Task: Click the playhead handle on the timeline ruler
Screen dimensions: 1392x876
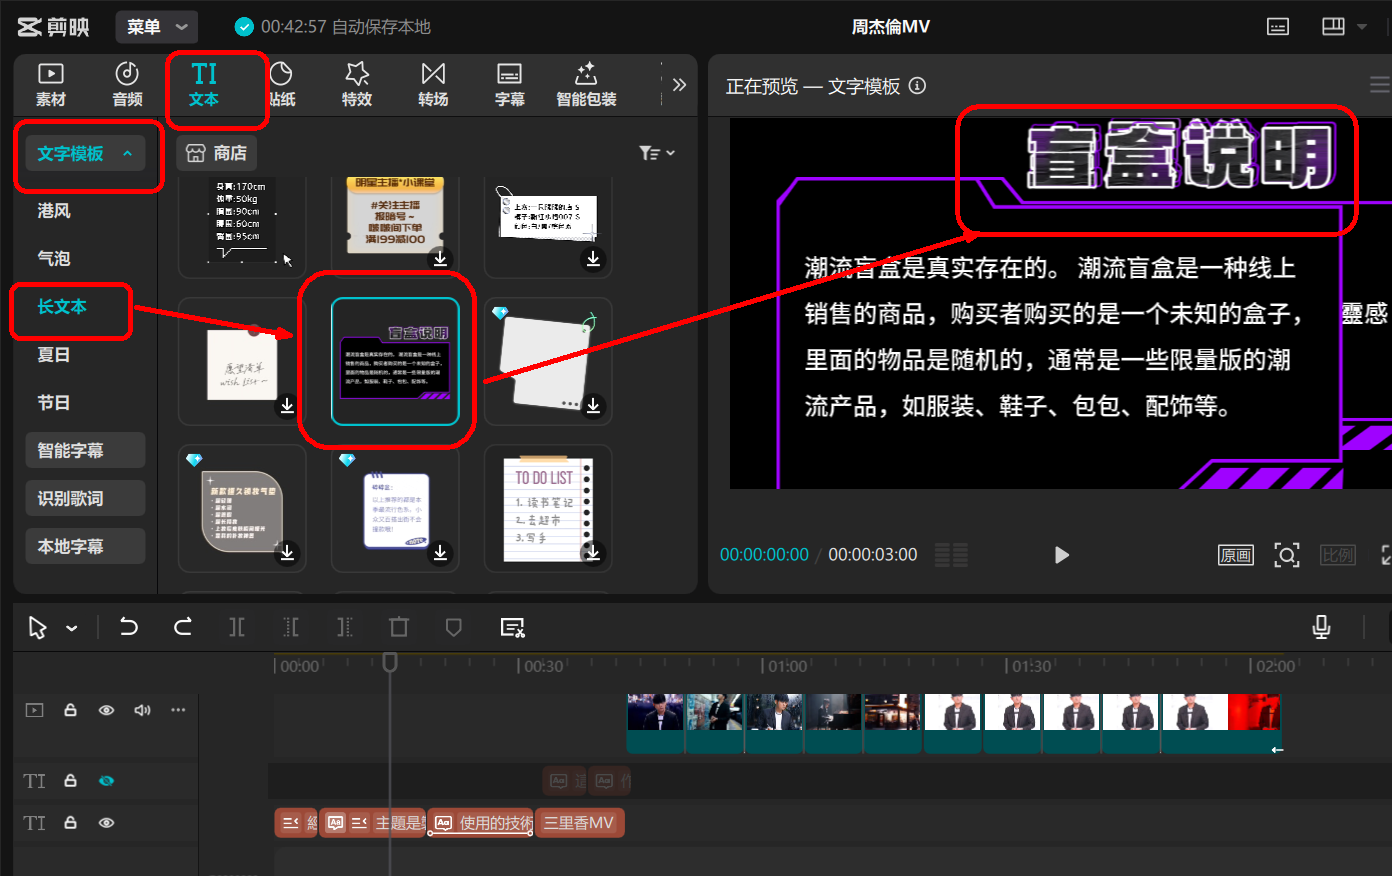Action: (390, 662)
